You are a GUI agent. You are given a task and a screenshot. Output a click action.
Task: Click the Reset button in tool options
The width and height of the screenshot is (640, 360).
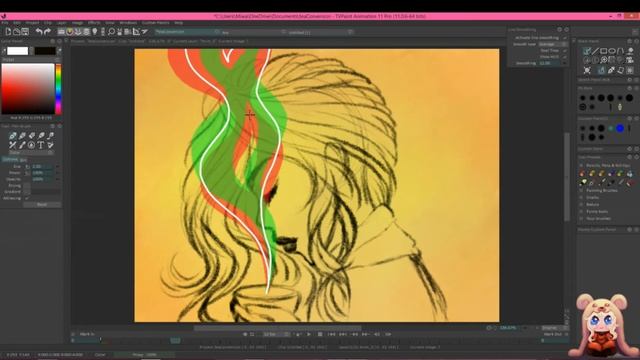(x=42, y=204)
